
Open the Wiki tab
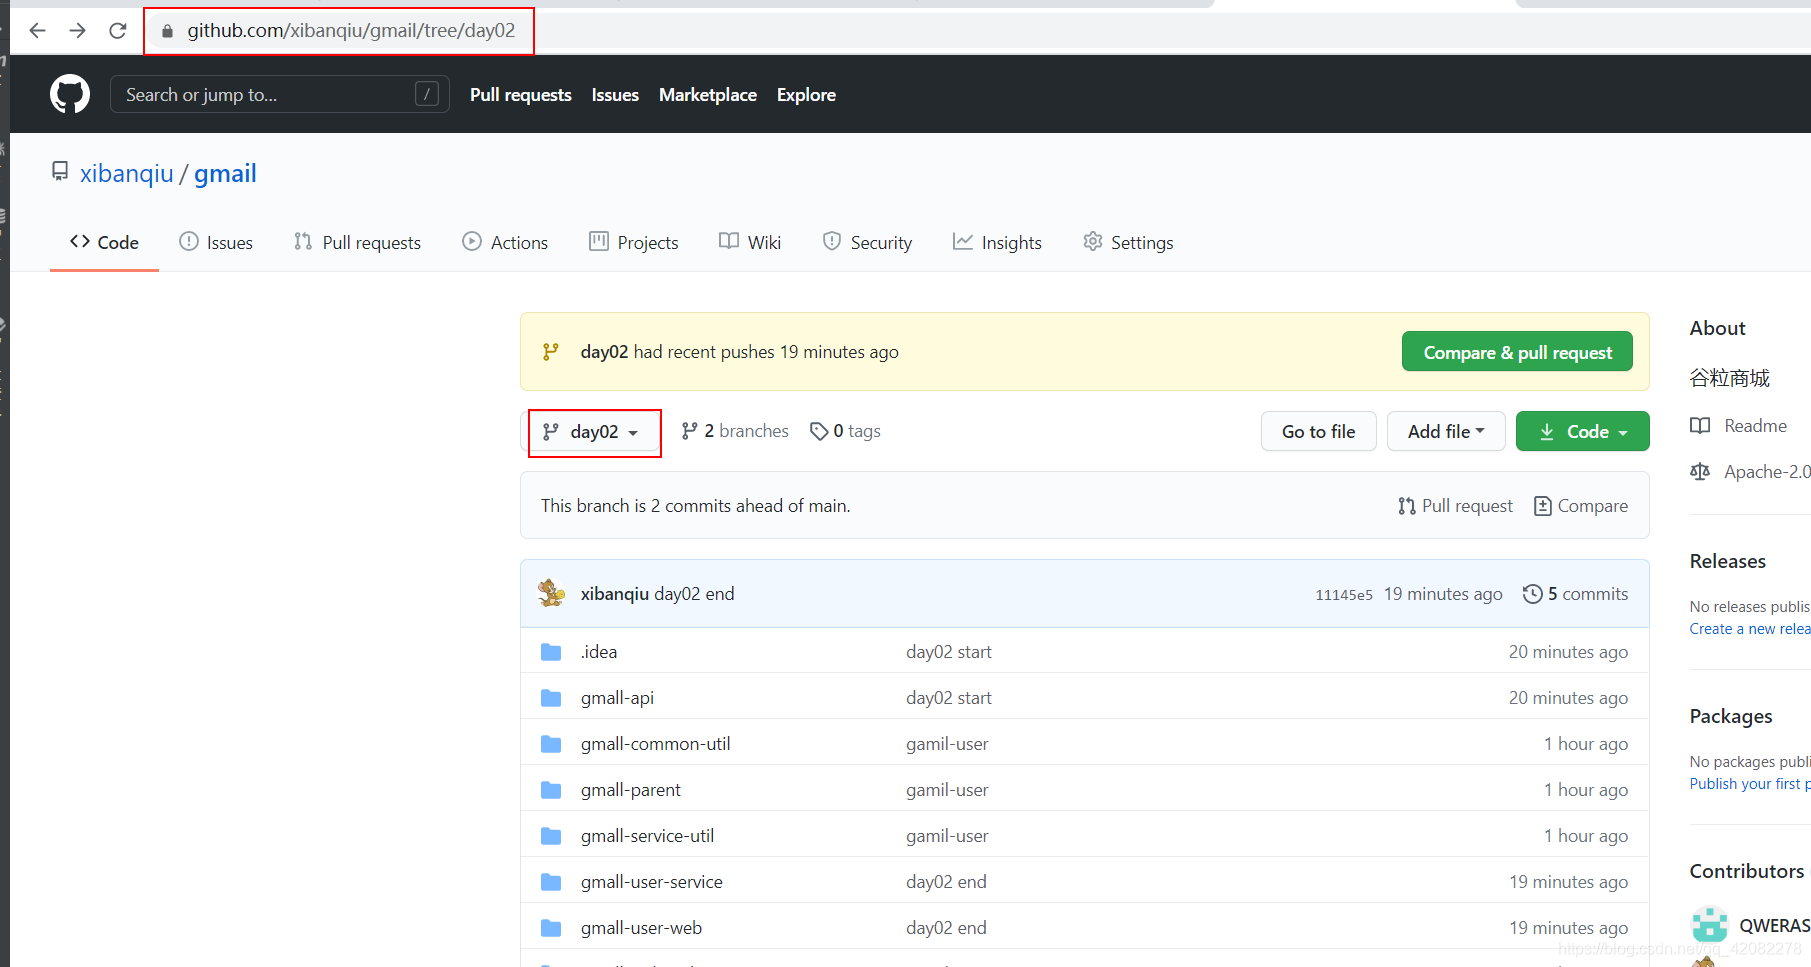coord(750,242)
